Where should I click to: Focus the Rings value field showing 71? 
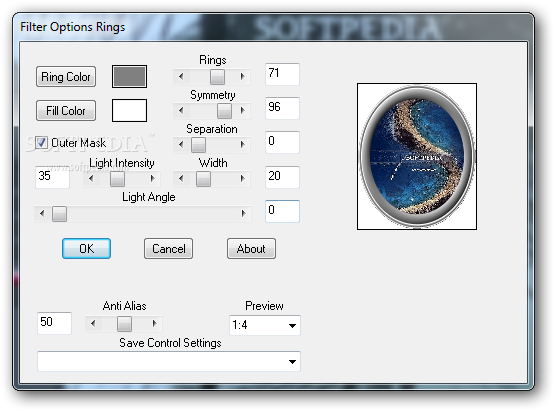click(282, 74)
